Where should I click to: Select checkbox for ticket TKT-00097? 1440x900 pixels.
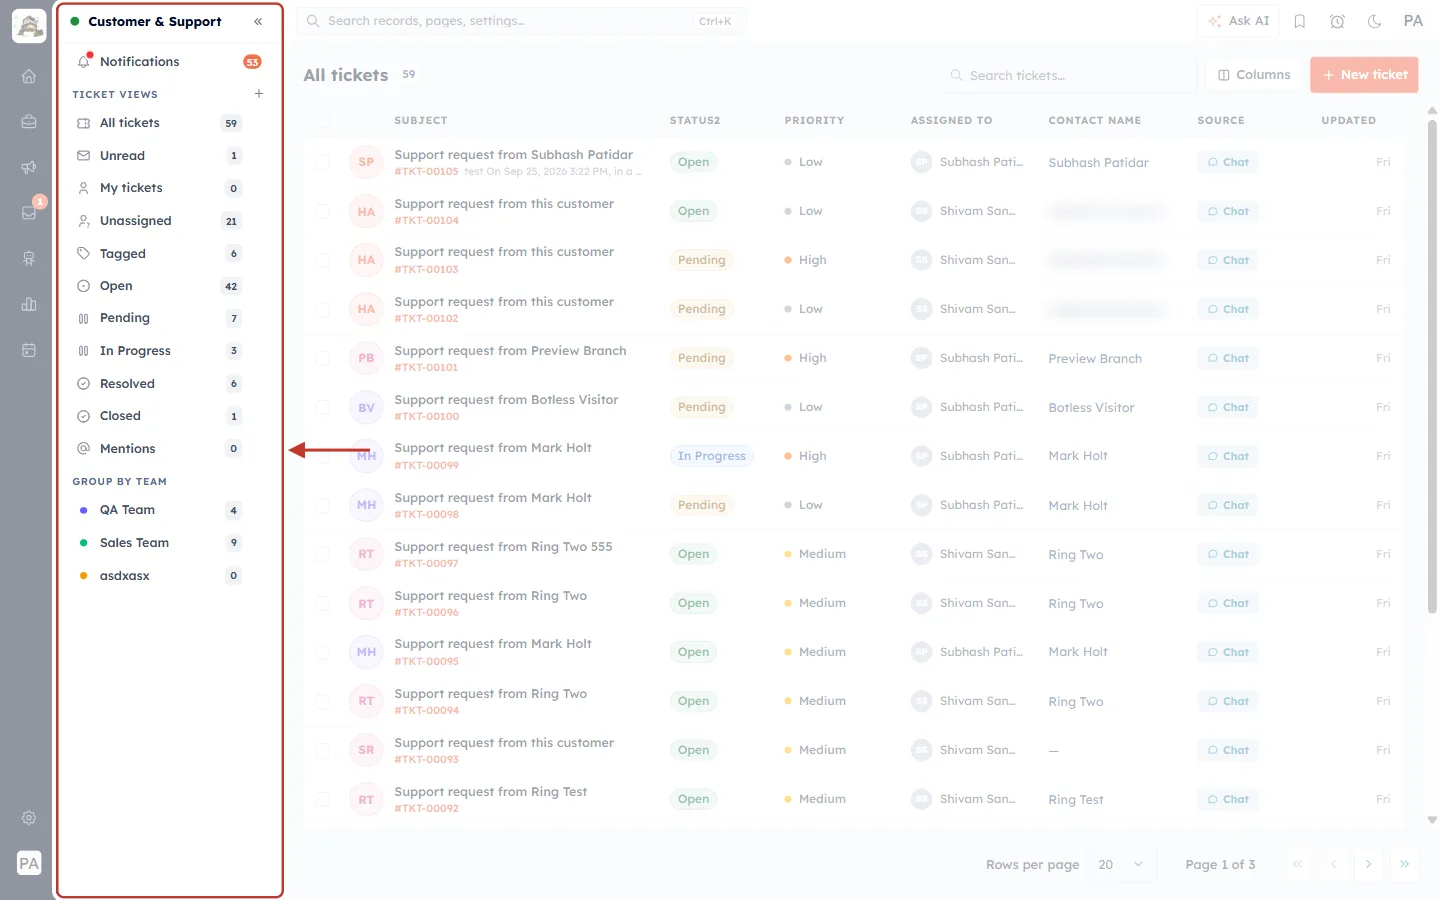(x=322, y=554)
